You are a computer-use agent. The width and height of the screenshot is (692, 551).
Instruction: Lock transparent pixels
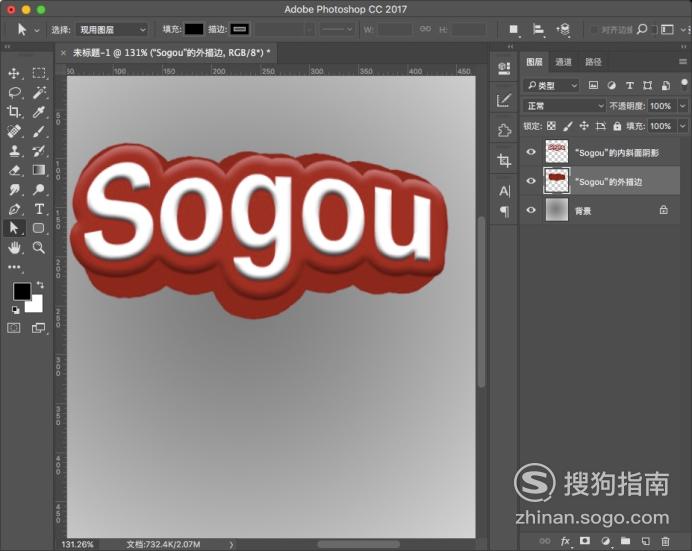tap(551, 126)
